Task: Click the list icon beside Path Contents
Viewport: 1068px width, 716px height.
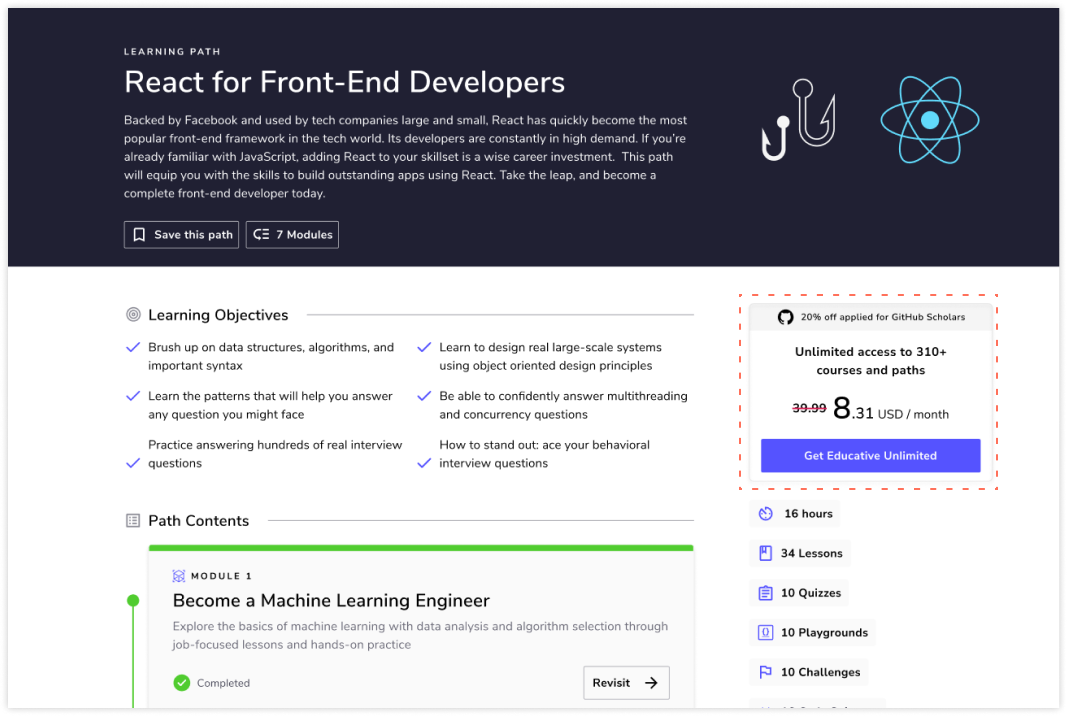Action: (133, 521)
